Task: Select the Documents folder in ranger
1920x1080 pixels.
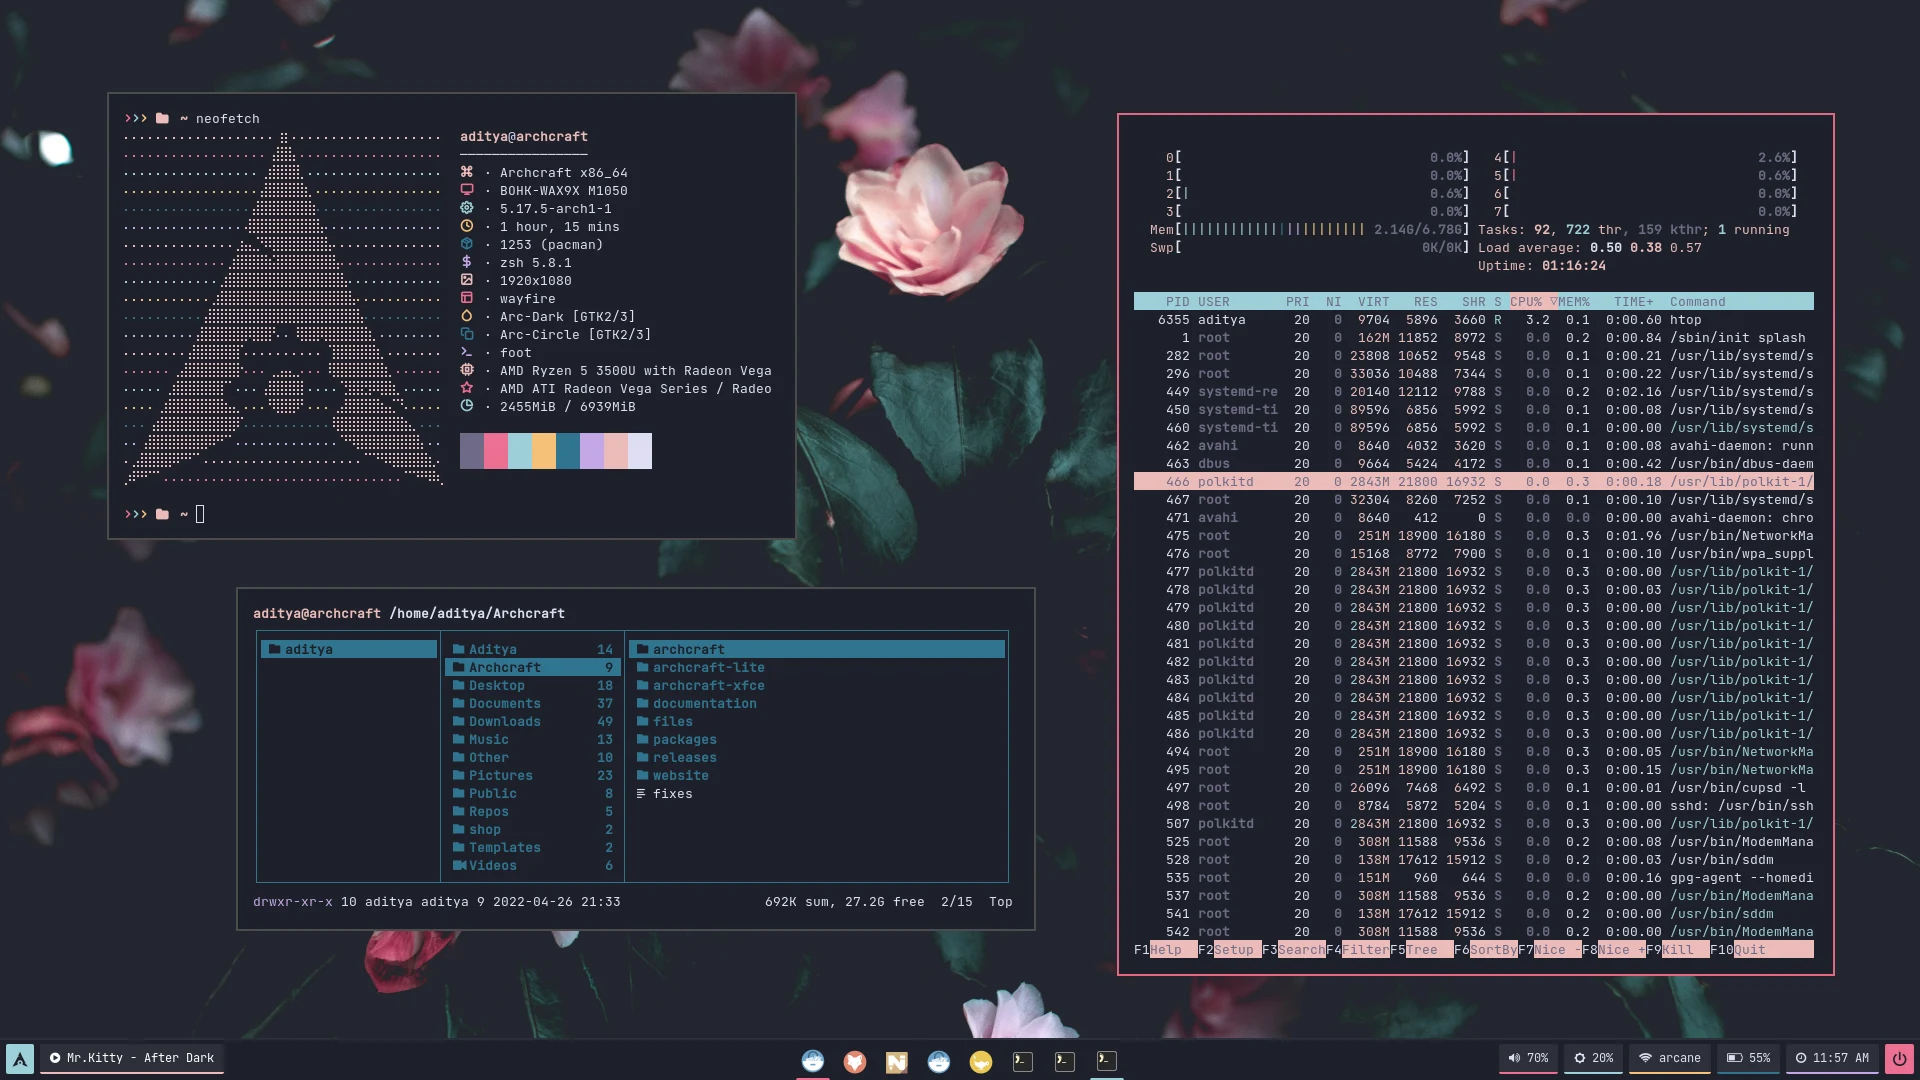Action: click(532, 704)
